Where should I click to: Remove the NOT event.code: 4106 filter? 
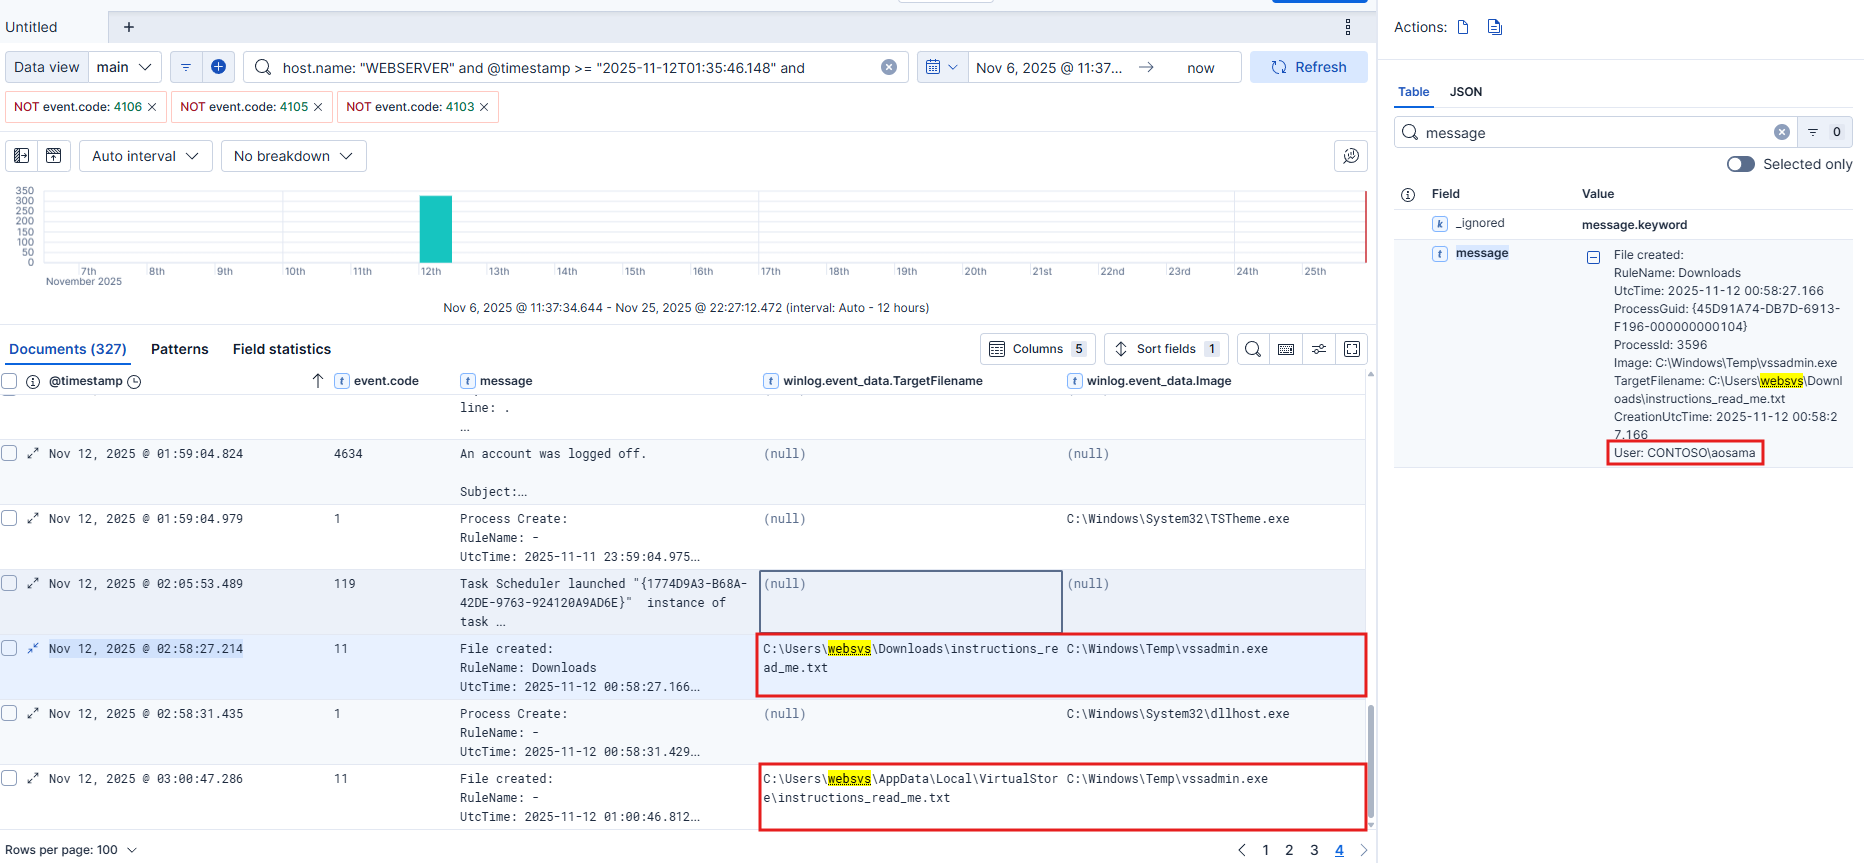pos(152,107)
